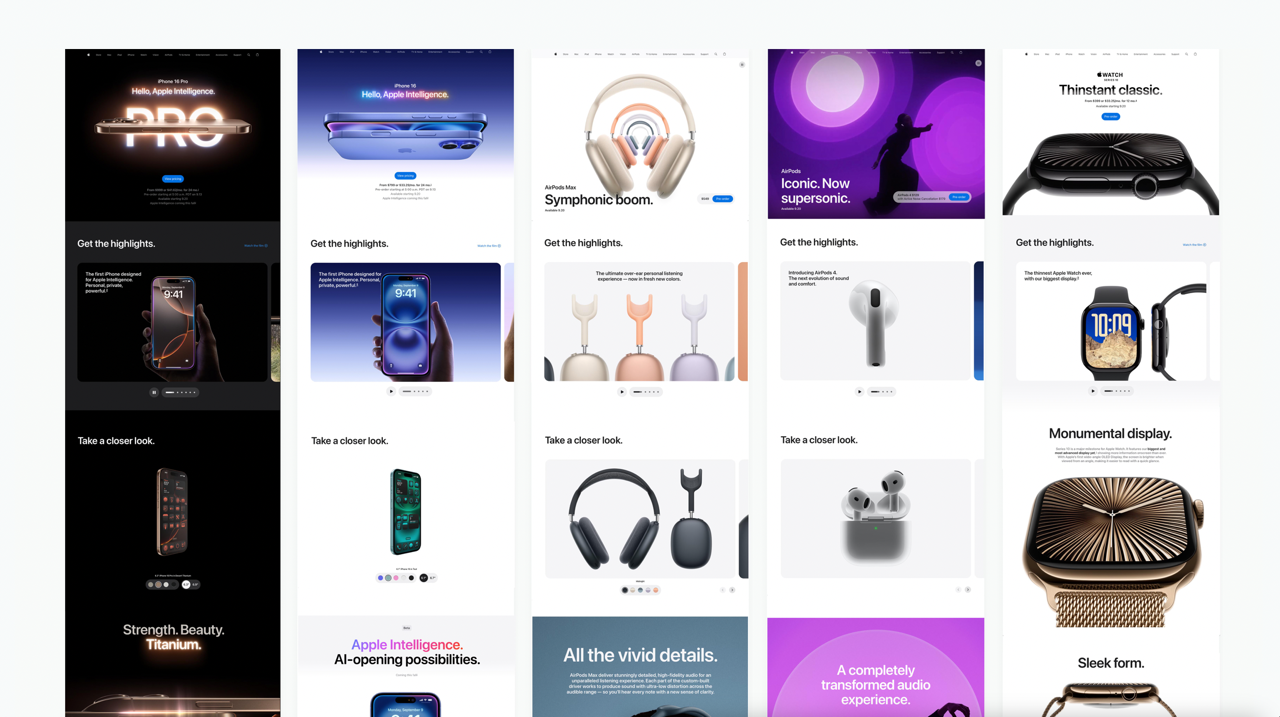
Task: Click next arrow in AirPods Max closer look
Action: tap(732, 590)
